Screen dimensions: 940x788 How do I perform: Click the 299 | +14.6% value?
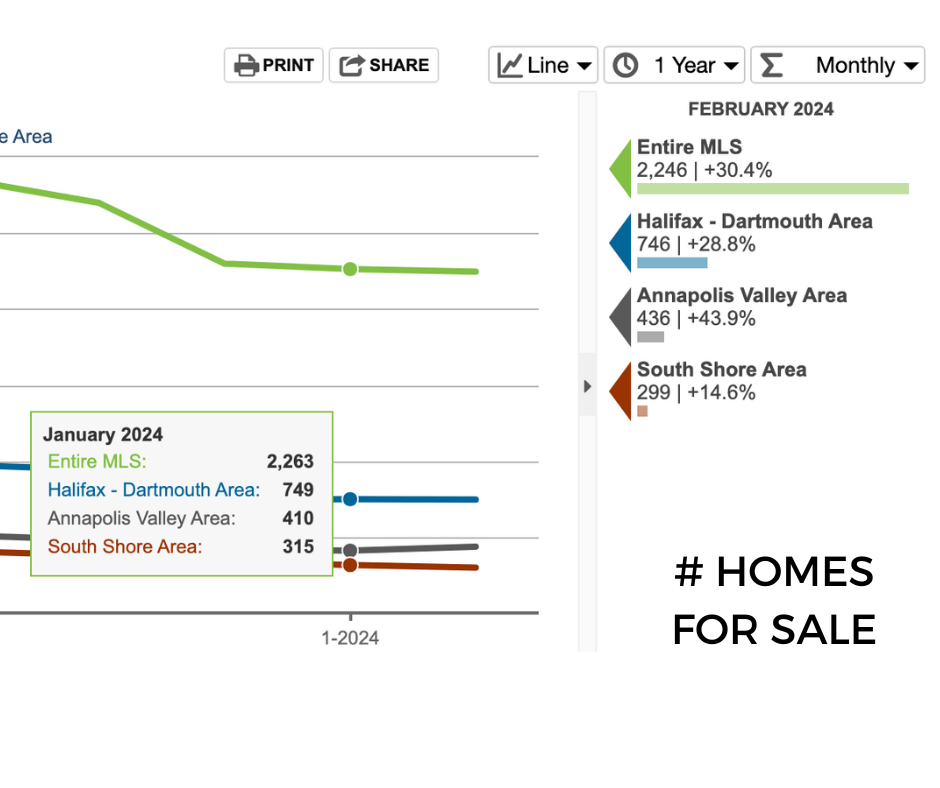(696, 393)
